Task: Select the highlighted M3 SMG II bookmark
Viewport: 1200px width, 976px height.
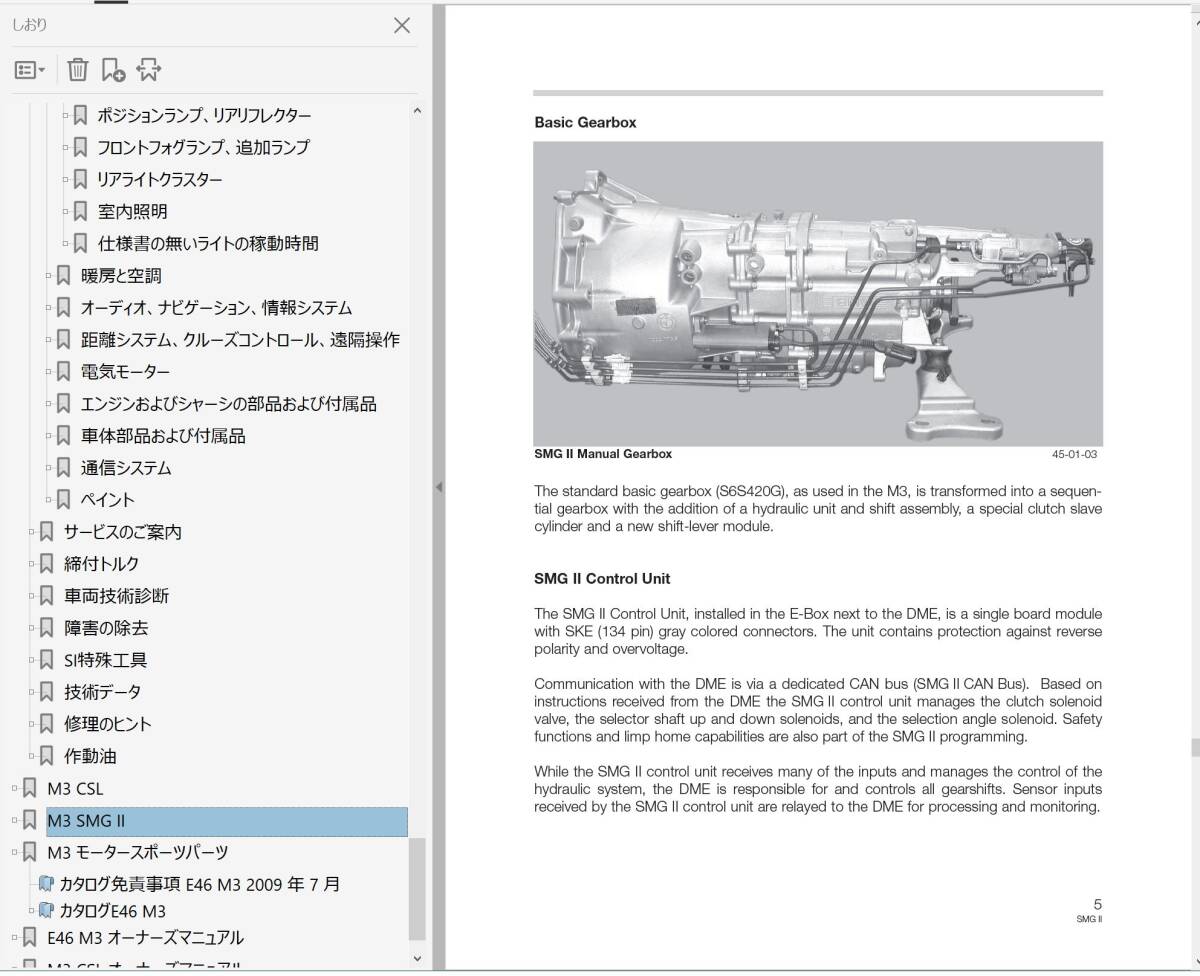Action: (227, 822)
